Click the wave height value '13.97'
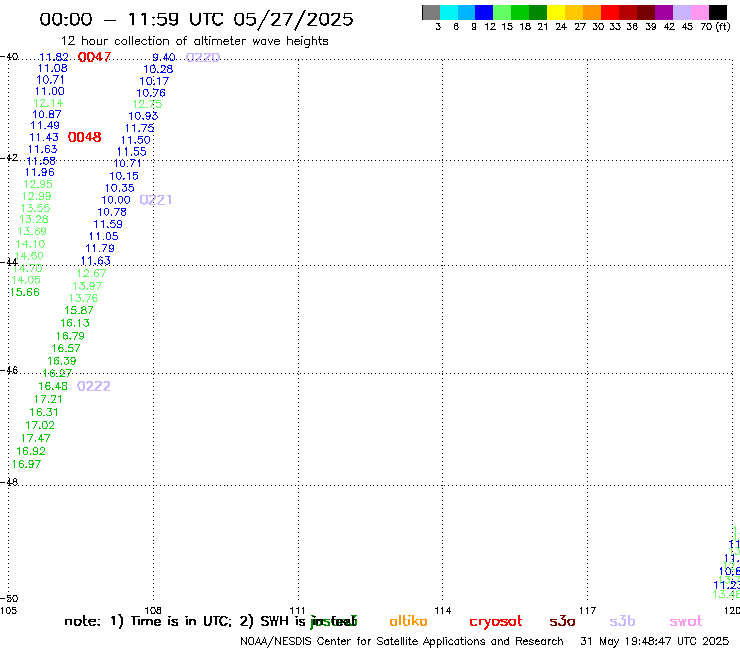Image resolution: width=740 pixels, height=650 pixels. (87, 286)
